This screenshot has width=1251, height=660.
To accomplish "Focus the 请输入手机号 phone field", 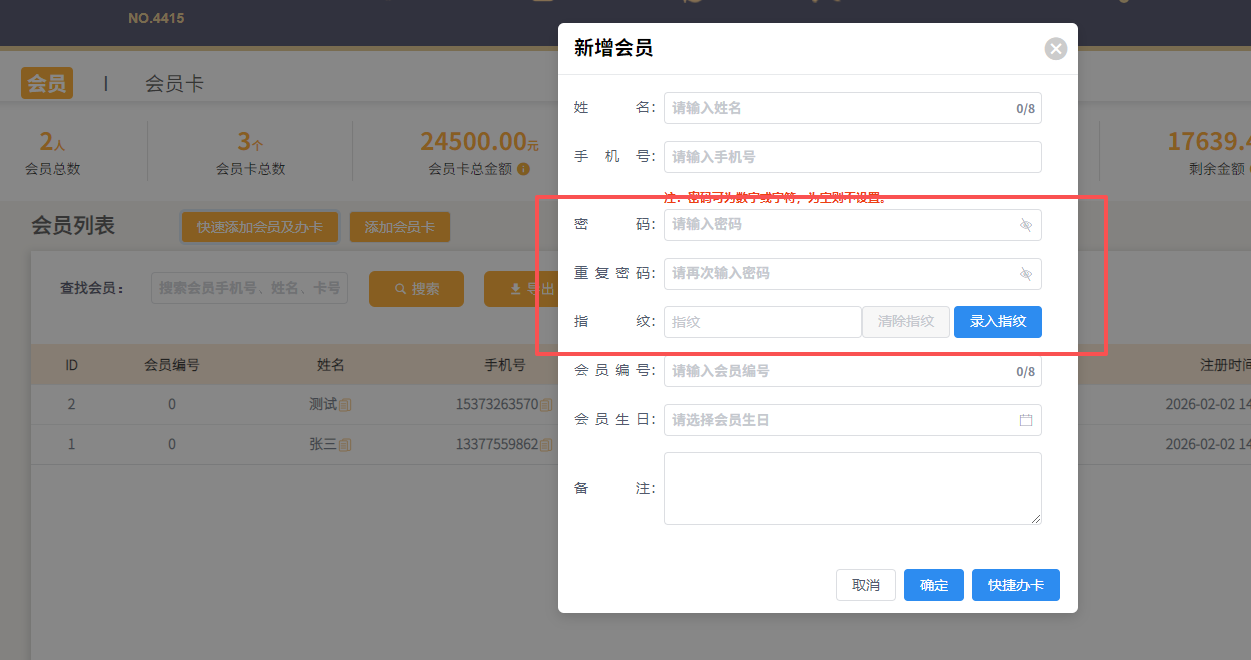I will (x=852, y=157).
